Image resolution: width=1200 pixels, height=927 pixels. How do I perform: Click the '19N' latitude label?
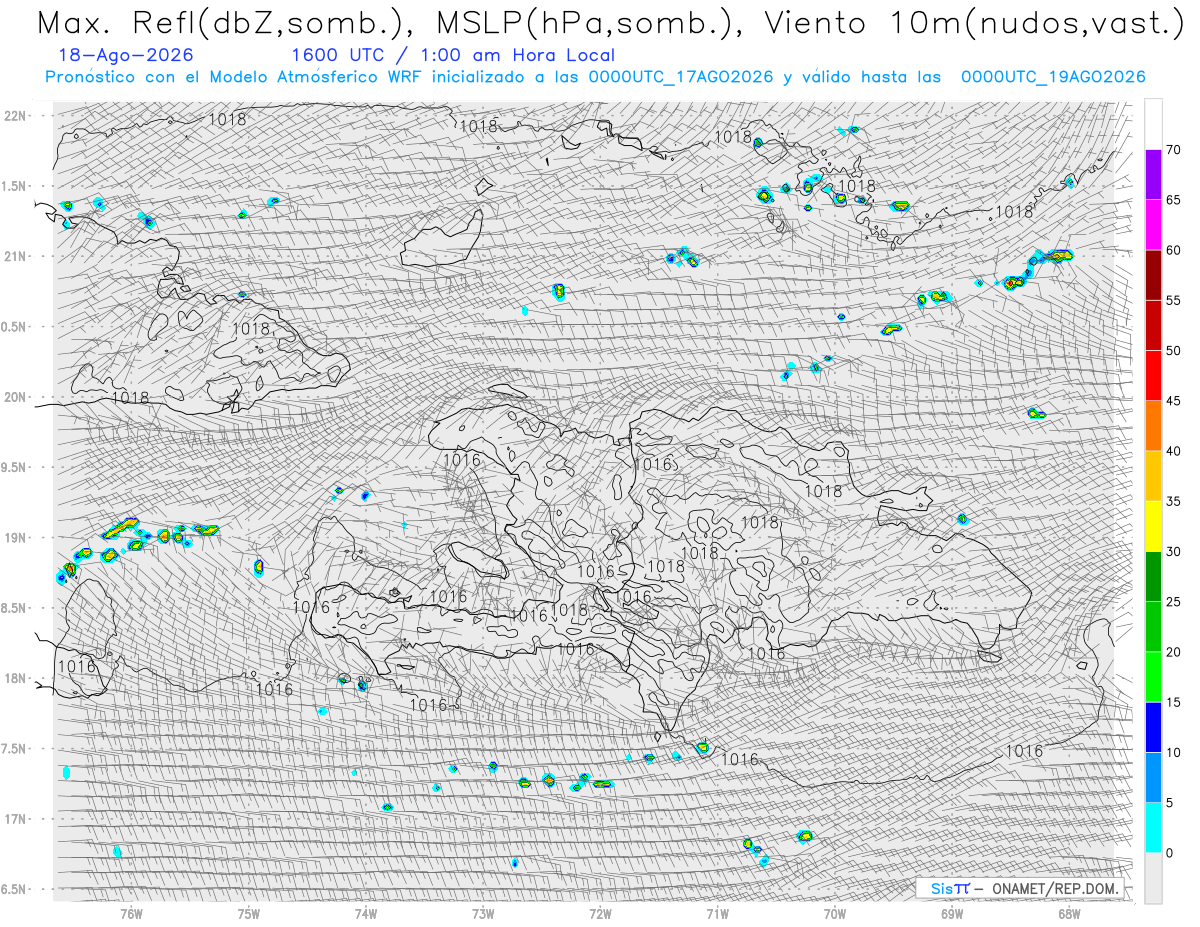(16, 538)
